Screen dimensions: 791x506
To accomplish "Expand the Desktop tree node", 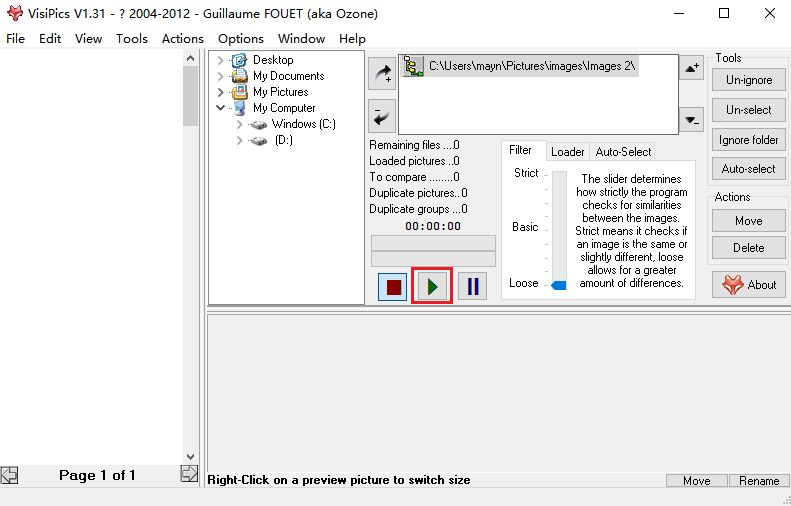I will pos(220,60).
